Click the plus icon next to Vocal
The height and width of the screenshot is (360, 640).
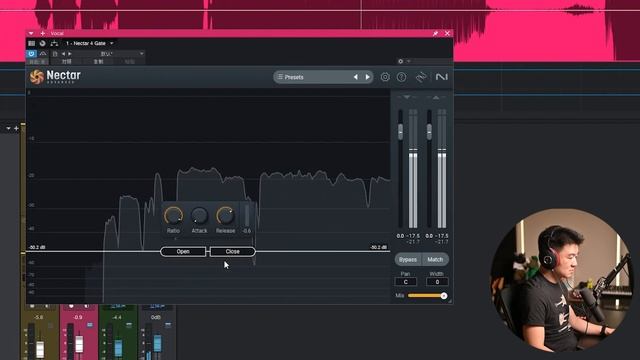(x=42, y=33)
